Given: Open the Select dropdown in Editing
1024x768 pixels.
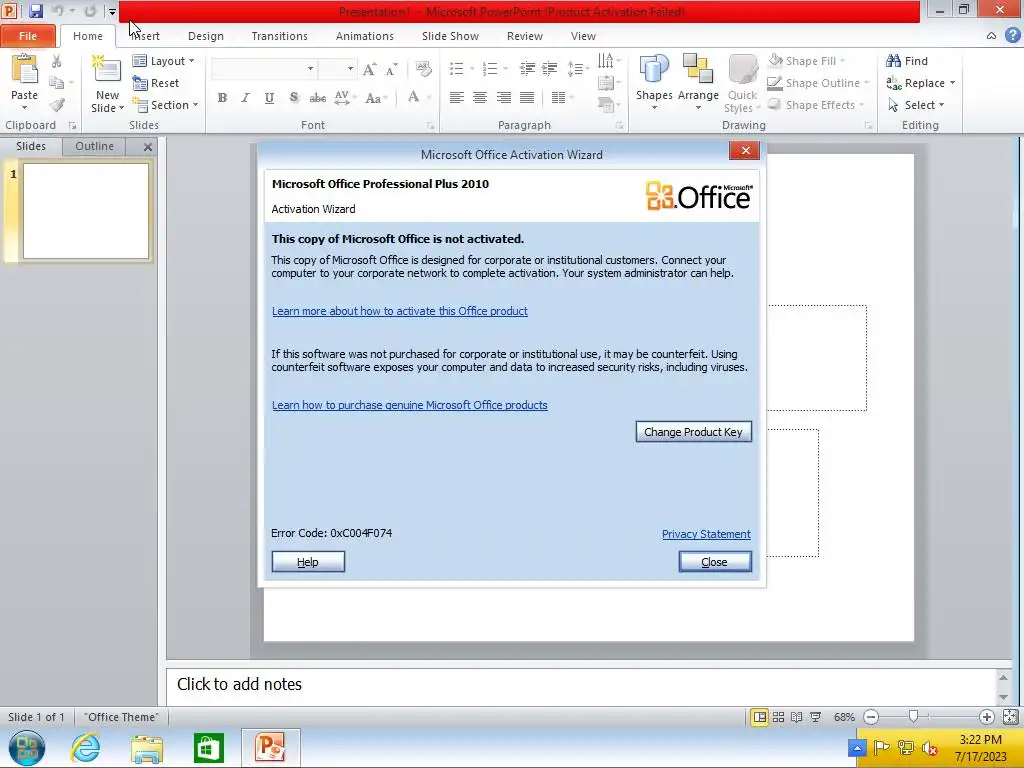Looking at the screenshot, I should [x=916, y=104].
